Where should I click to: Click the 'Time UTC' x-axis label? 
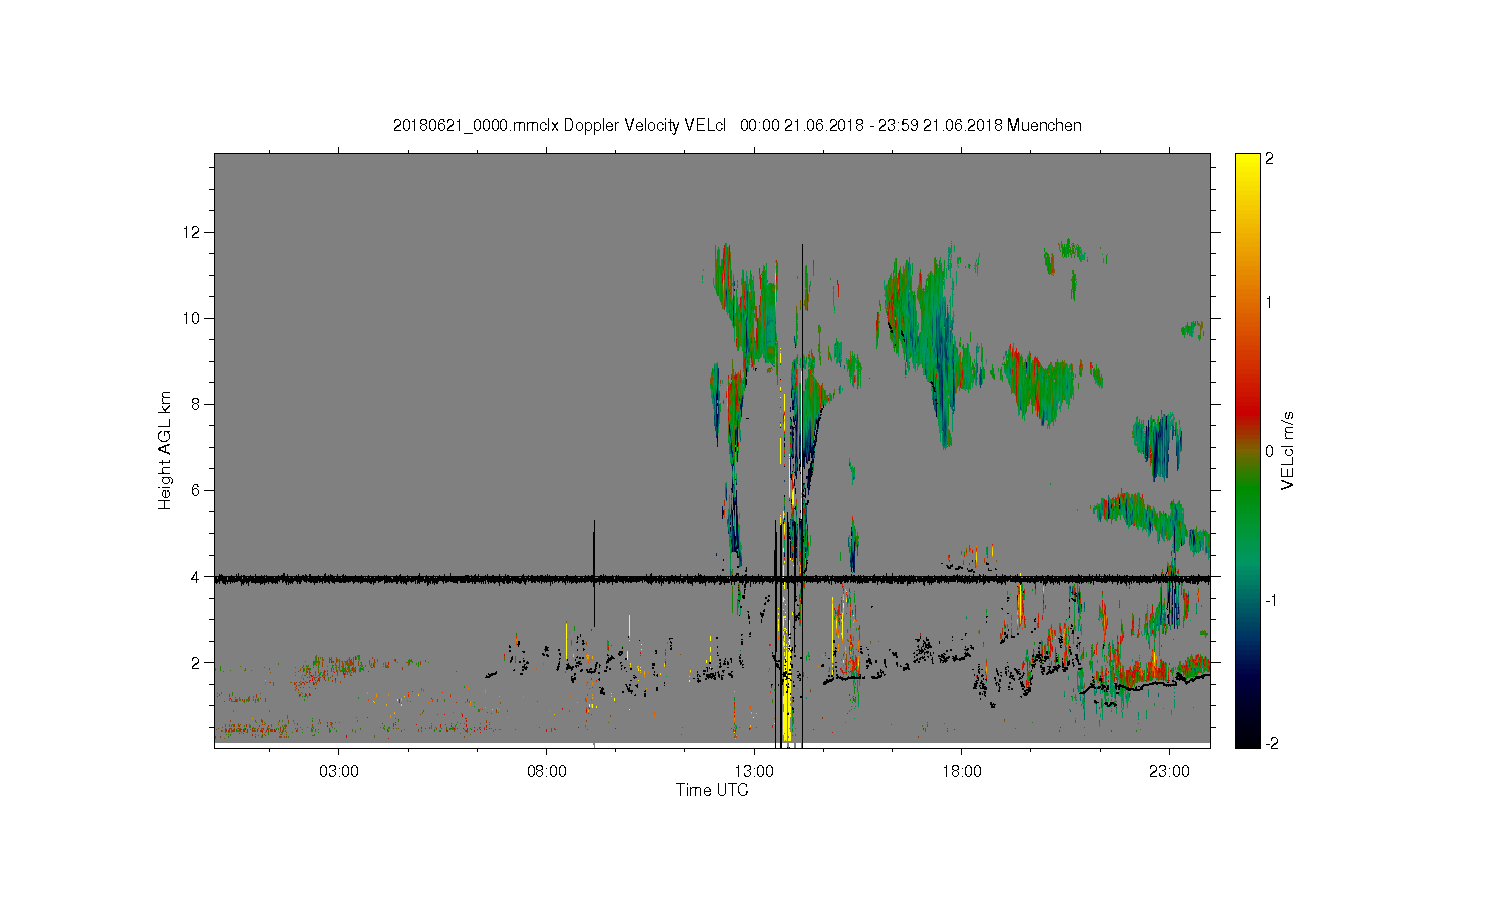(712, 790)
